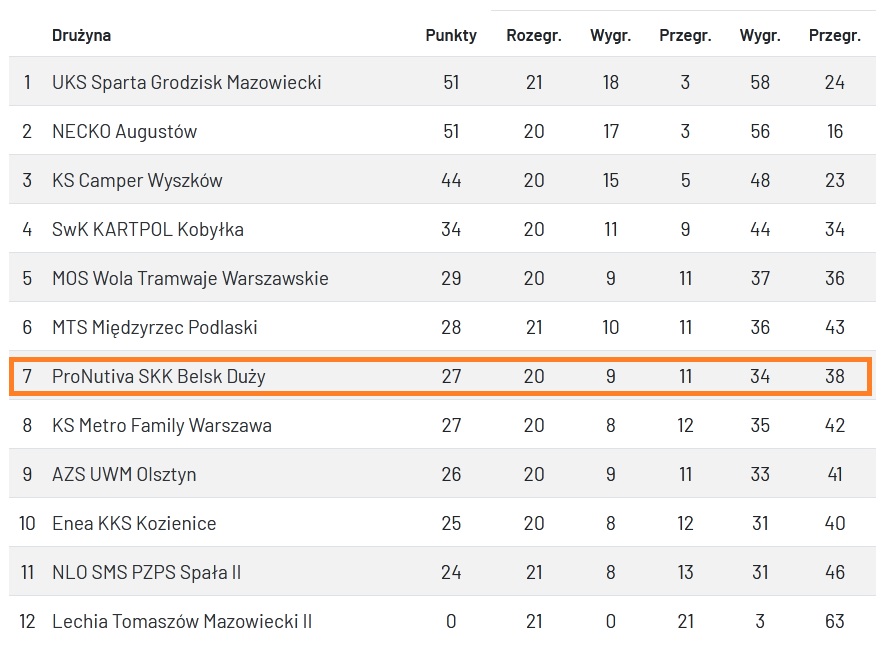The height and width of the screenshot is (670, 885).
Task: Open UKS Sparta Grodzisk Mazowiecki team
Action: tap(186, 82)
